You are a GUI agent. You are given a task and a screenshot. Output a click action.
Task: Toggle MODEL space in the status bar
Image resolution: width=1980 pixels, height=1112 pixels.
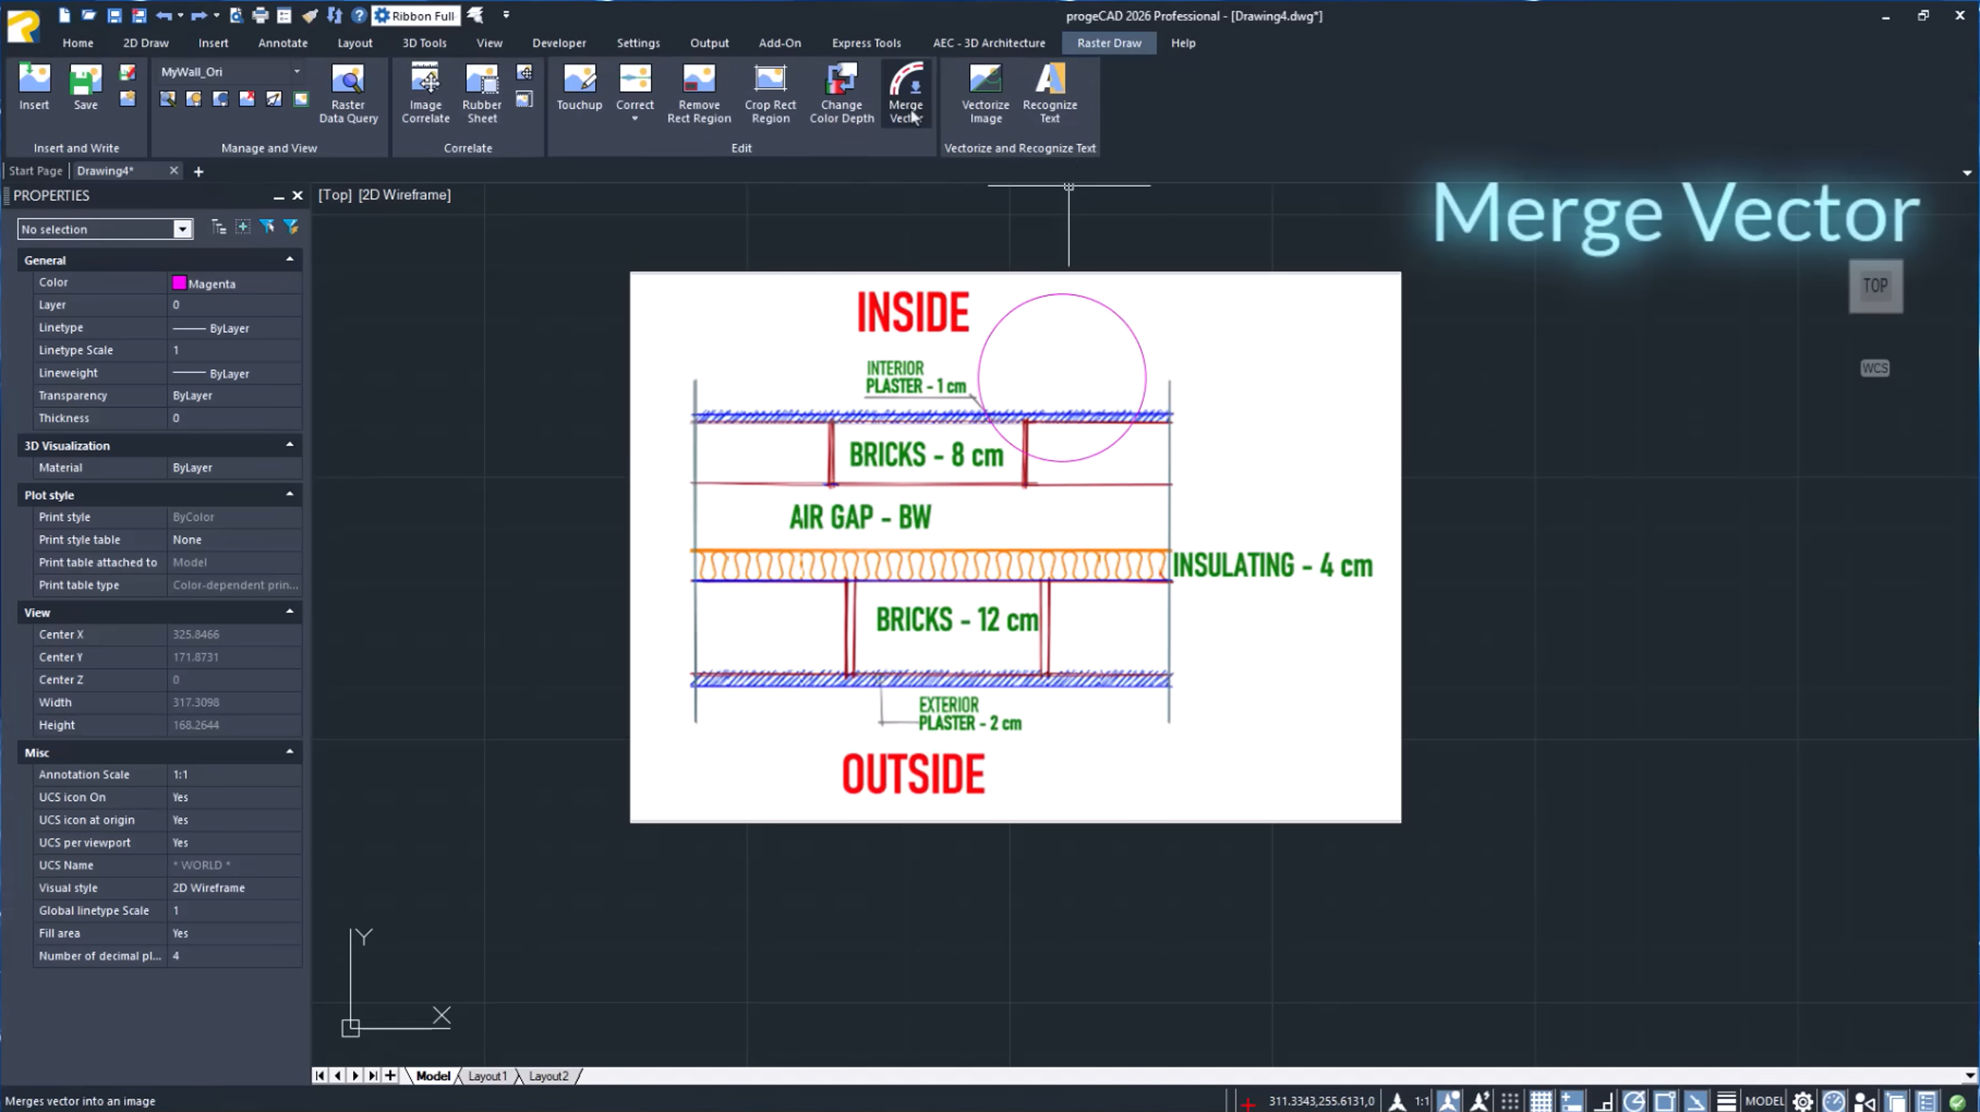coord(1765,1101)
